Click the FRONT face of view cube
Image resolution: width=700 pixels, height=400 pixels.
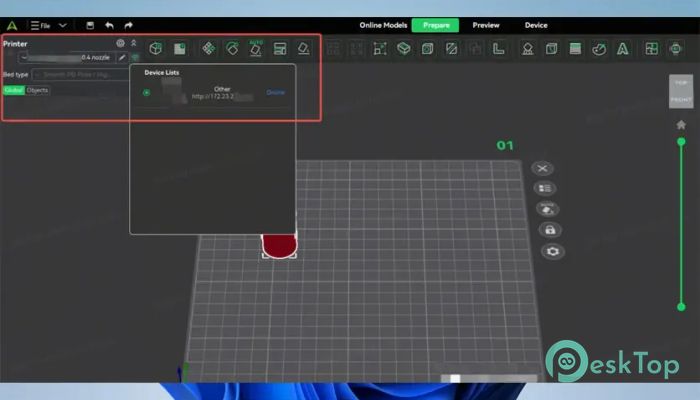click(681, 100)
